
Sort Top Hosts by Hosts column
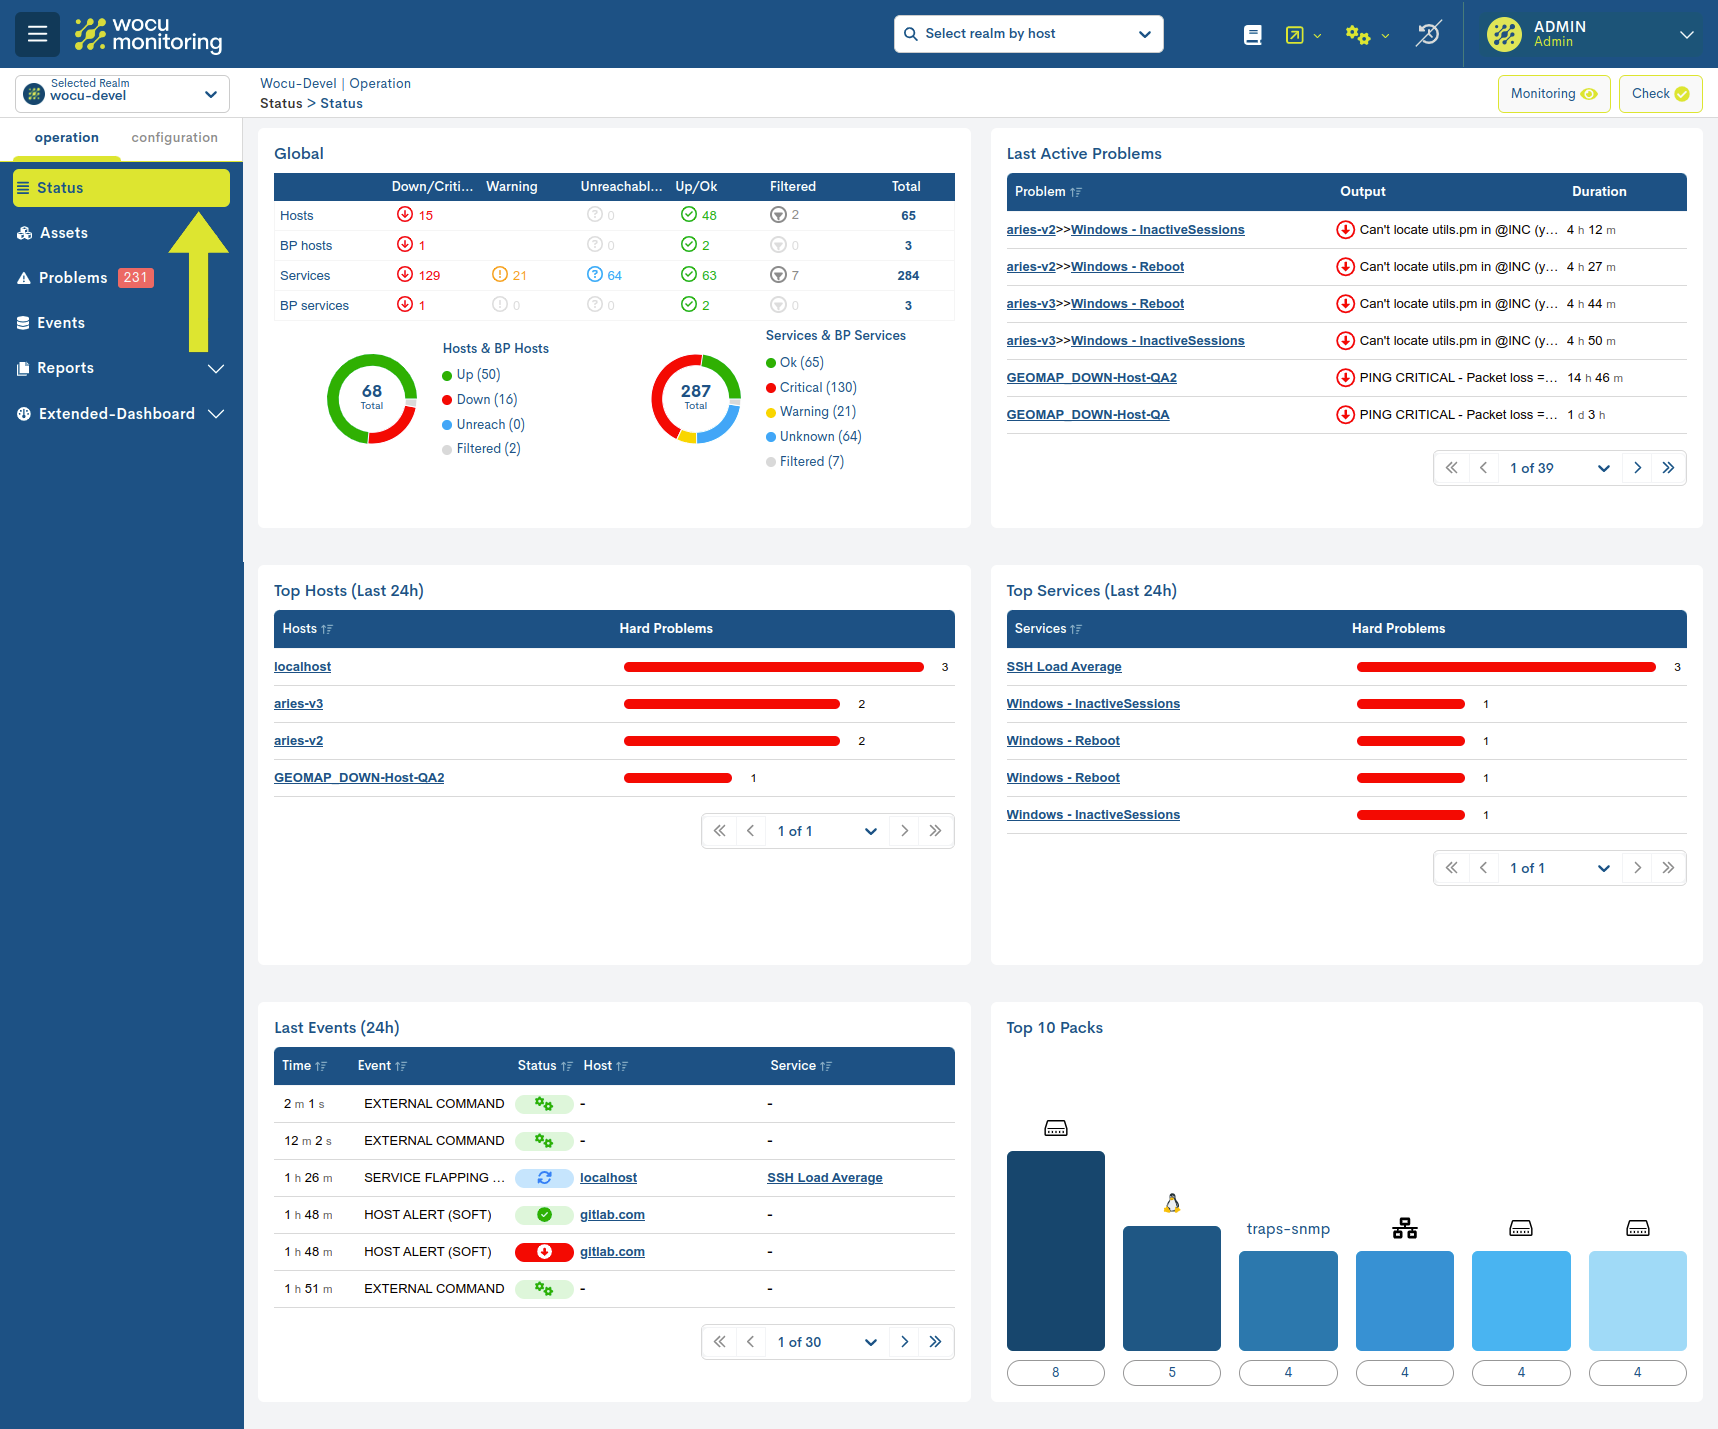(x=327, y=629)
